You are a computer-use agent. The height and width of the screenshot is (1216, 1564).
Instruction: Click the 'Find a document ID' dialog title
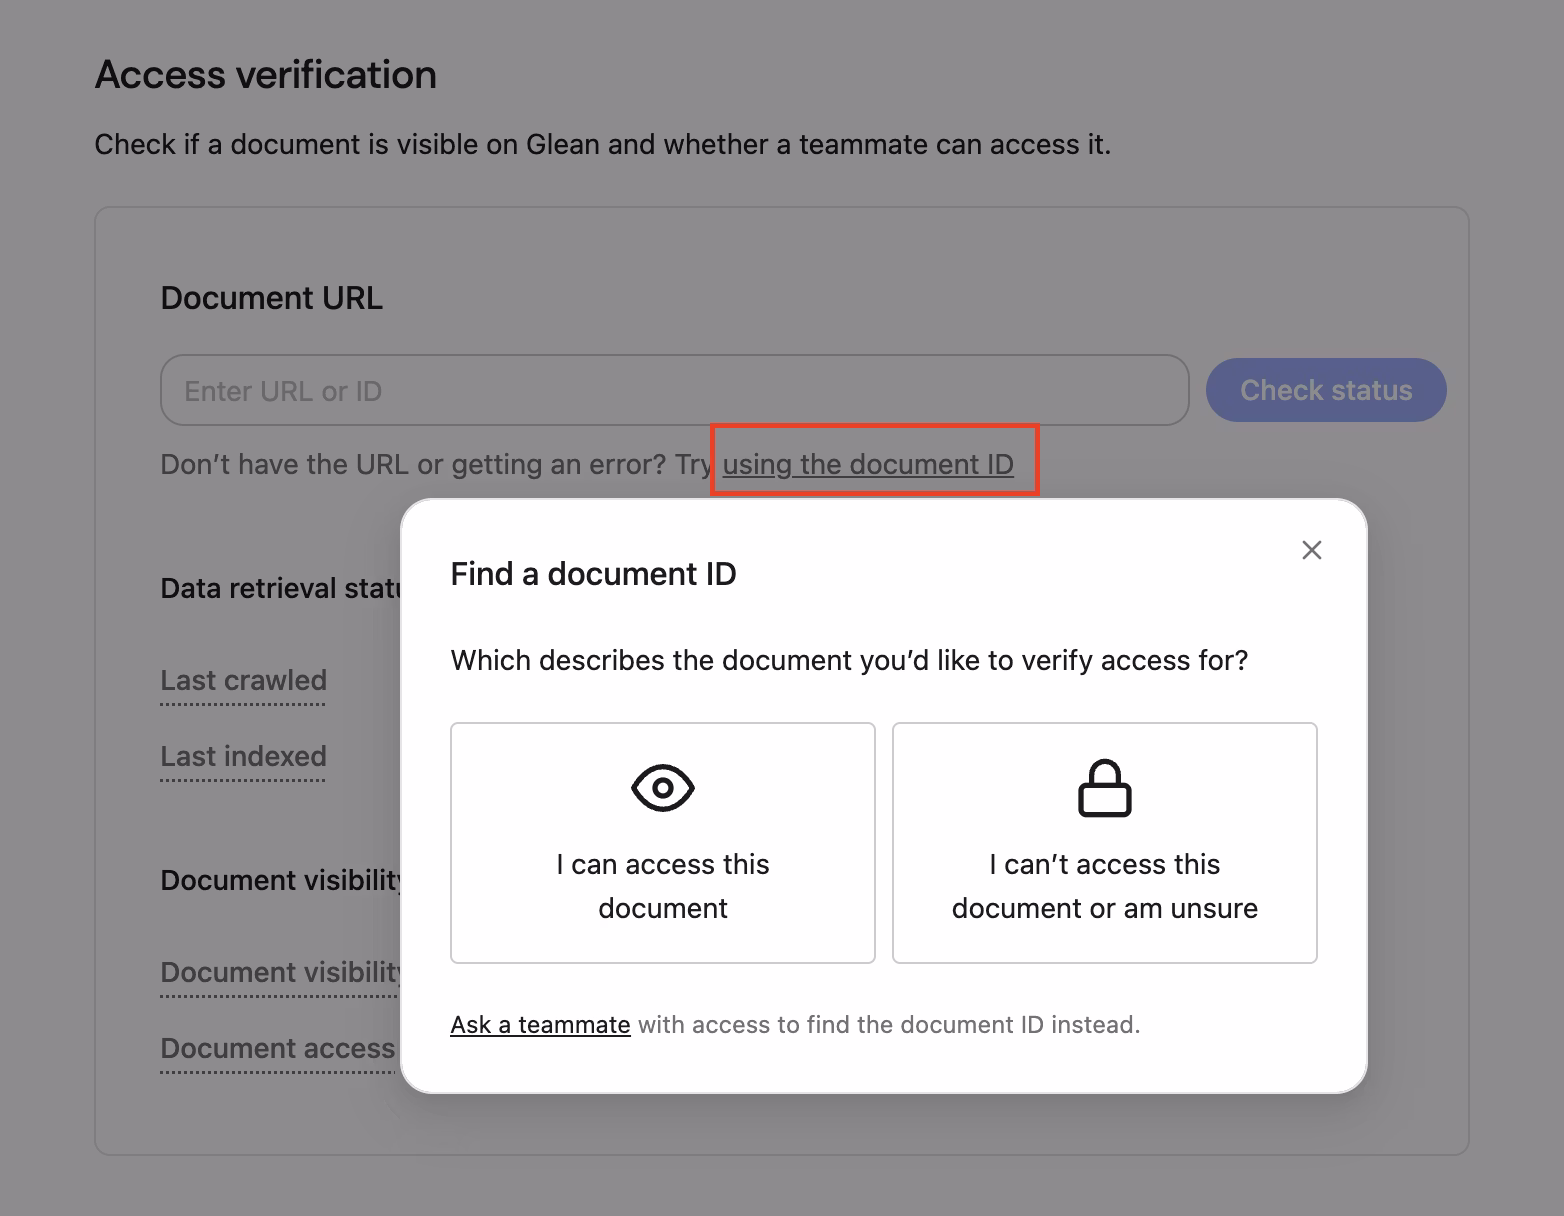(x=593, y=573)
